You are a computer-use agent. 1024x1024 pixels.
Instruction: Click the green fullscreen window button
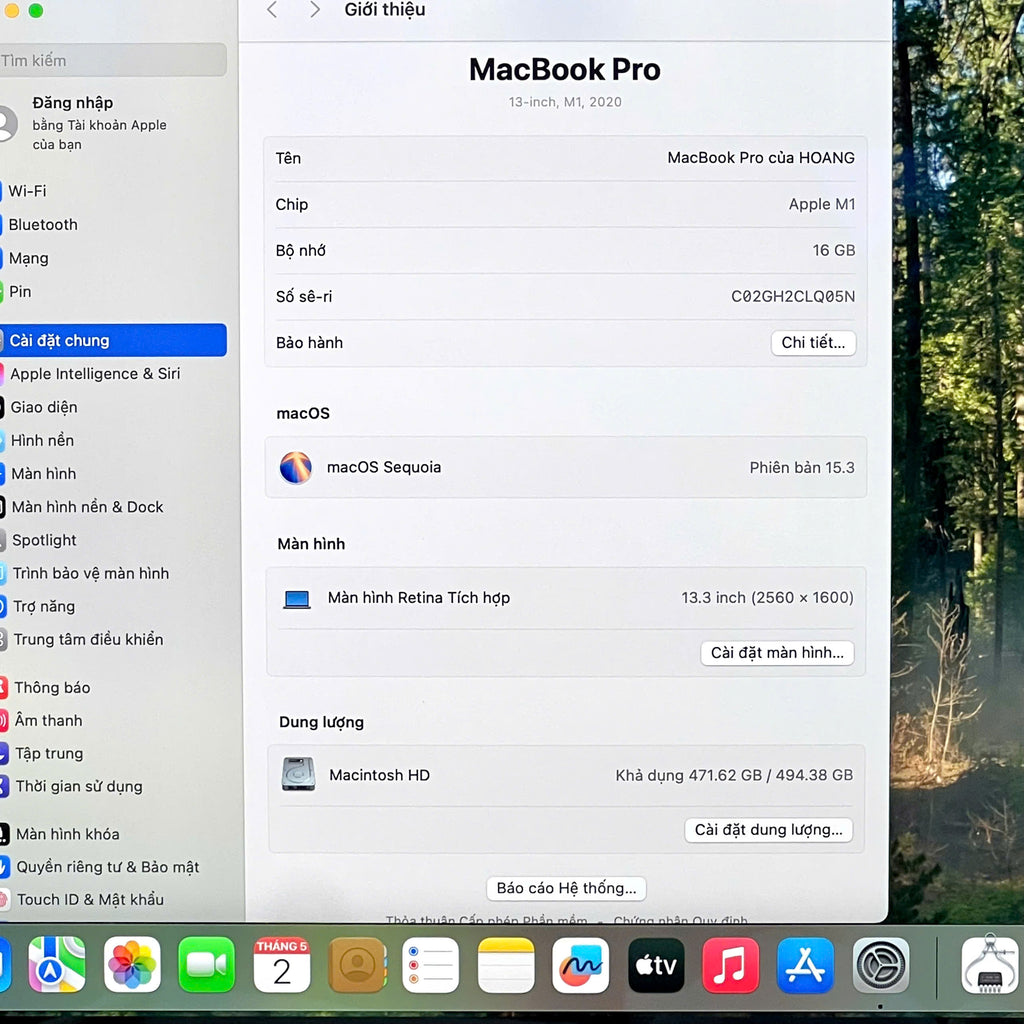click(x=36, y=10)
